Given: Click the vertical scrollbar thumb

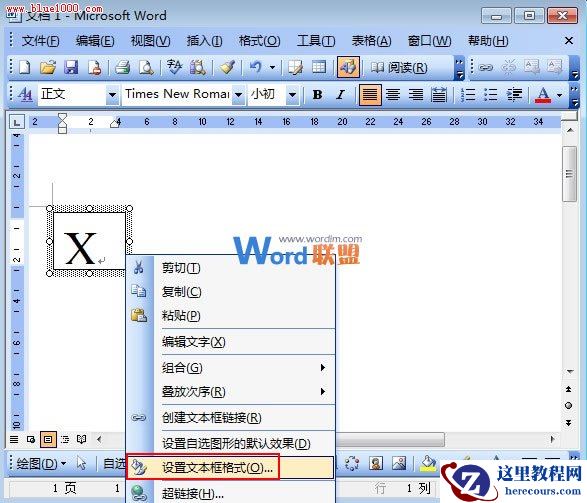Looking at the screenshot, I should [x=569, y=174].
